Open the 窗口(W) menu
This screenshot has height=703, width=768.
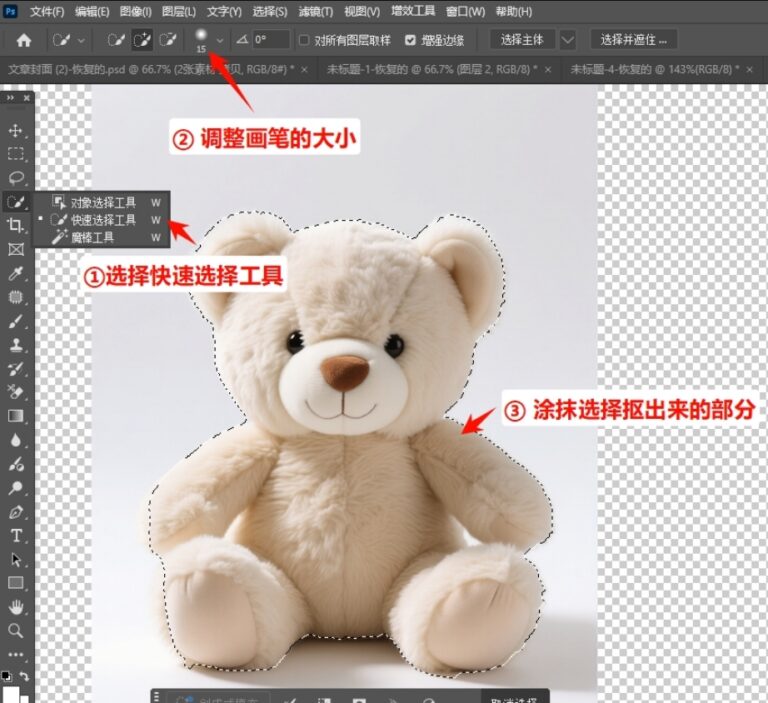[x=465, y=11]
